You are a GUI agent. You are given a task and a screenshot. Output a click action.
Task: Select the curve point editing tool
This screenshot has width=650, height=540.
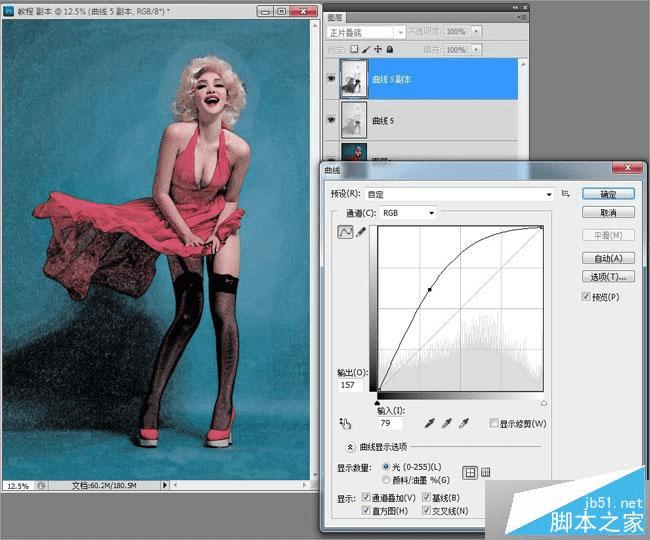[345, 232]
